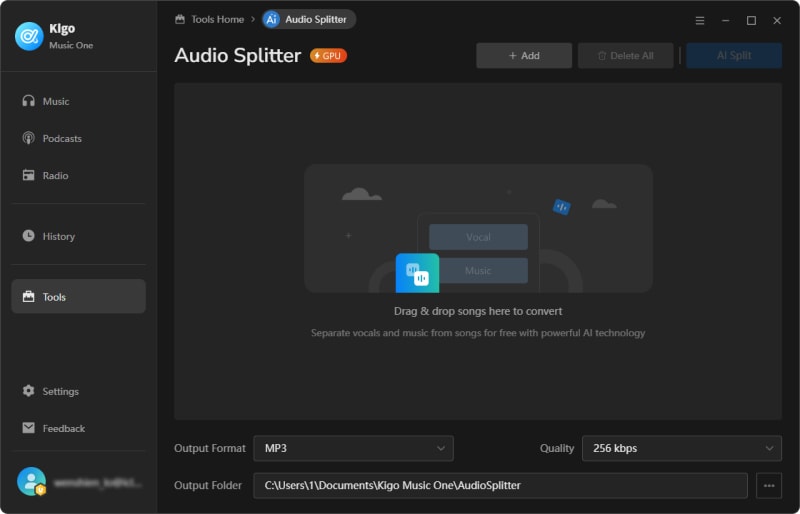Click the blurred account email text
The width and height of the screenshot is (800, 514).
pyautogui.click(x=97, y=482)
